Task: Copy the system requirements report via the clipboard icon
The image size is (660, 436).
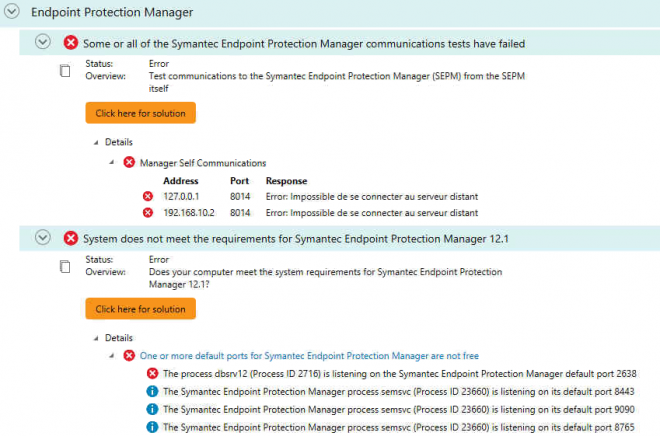Action: (x=65, y=266)
